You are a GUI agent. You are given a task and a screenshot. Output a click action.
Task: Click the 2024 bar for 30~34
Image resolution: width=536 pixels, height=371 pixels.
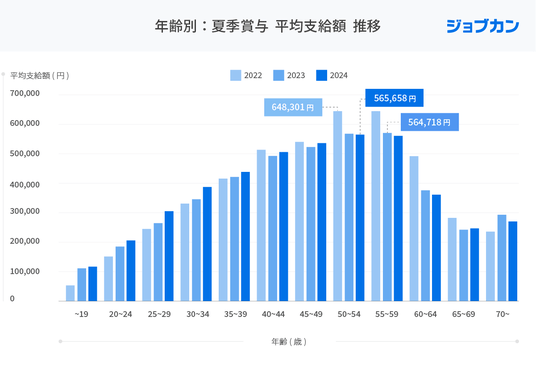[x=207, y=244]
